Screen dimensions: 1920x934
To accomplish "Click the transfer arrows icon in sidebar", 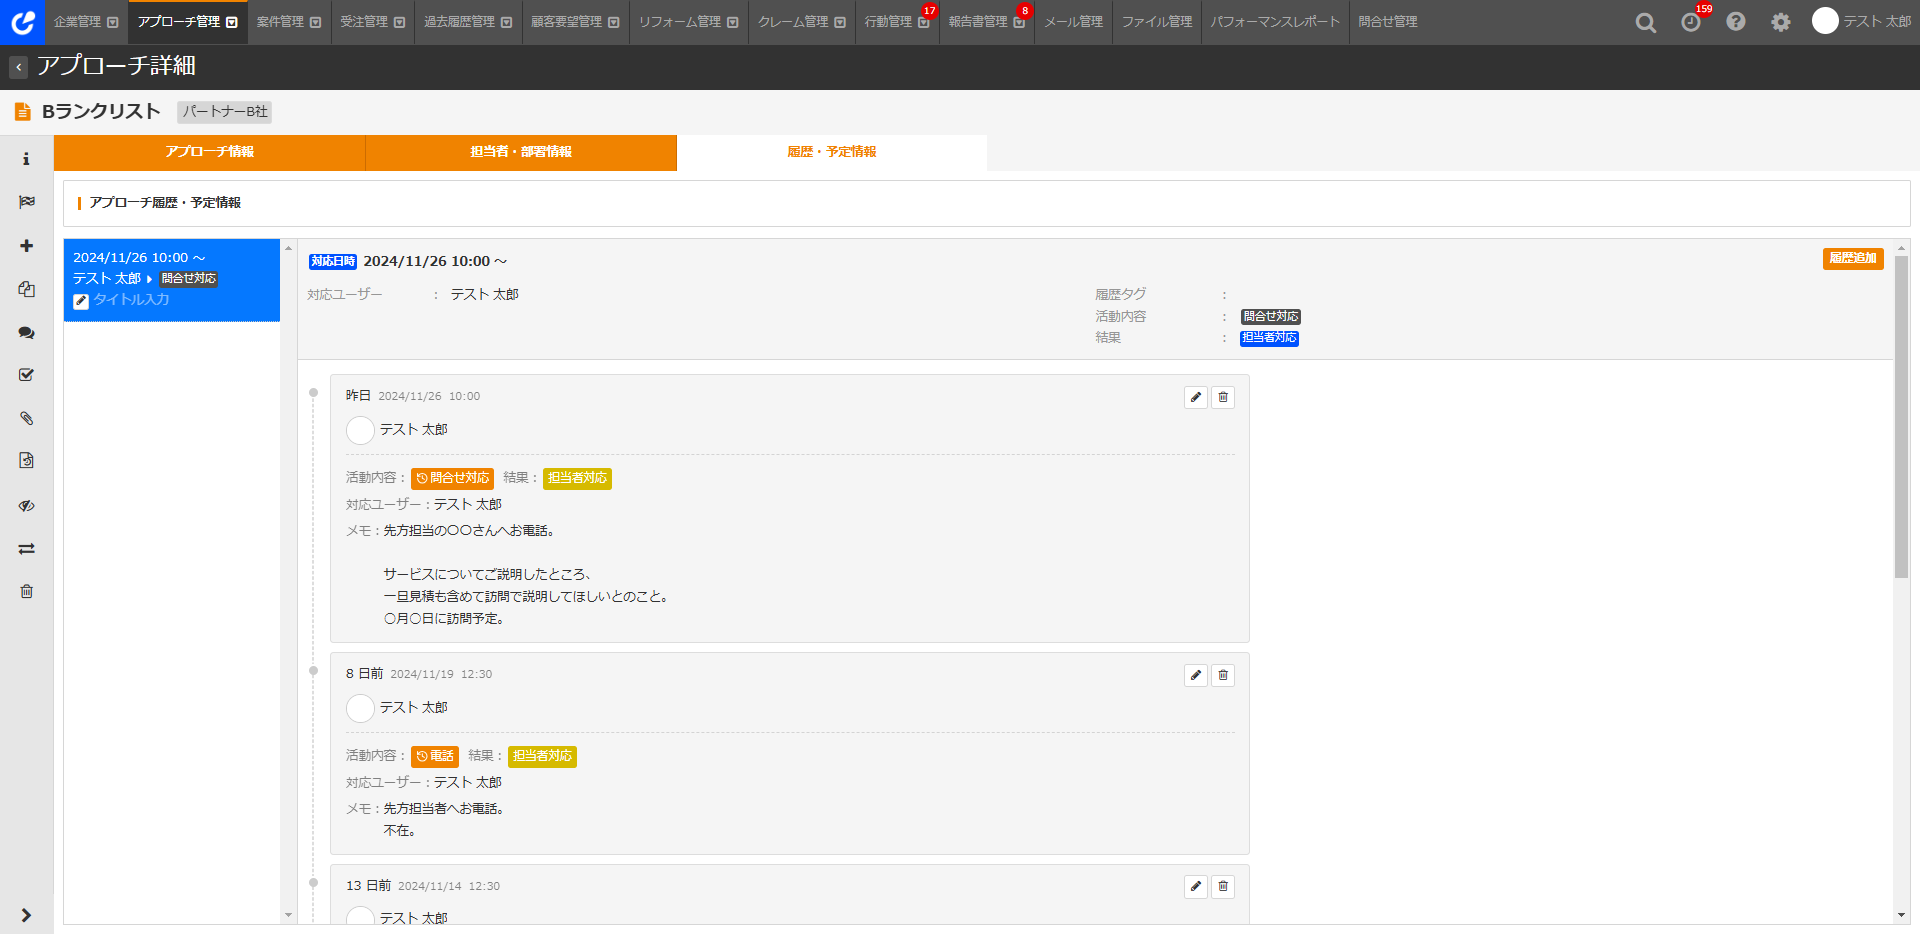I will tap(26, 548).
